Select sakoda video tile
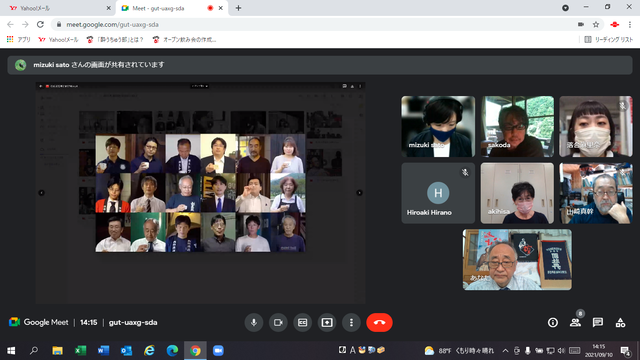 [517, 127]
